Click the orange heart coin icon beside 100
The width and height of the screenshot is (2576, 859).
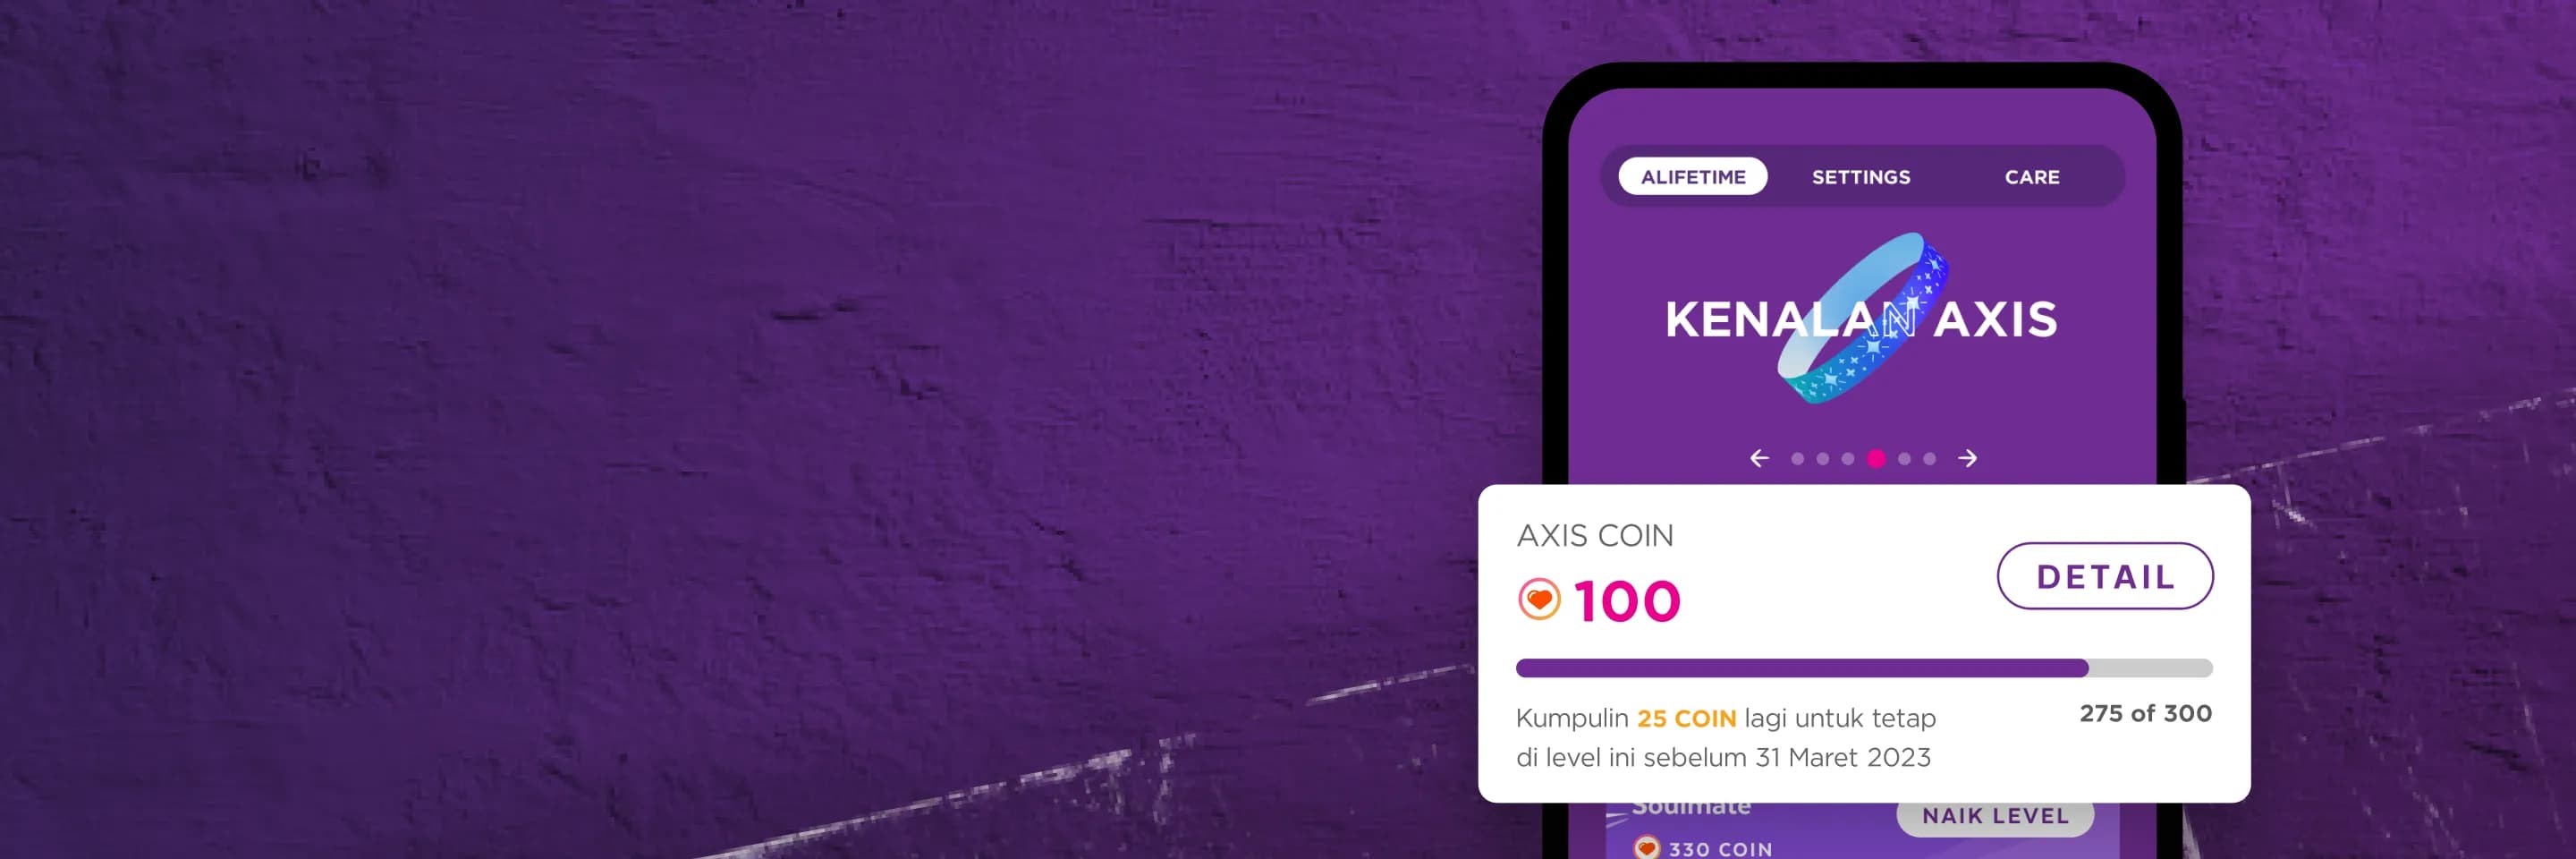pyautogui.click(x=1539, y=600)
